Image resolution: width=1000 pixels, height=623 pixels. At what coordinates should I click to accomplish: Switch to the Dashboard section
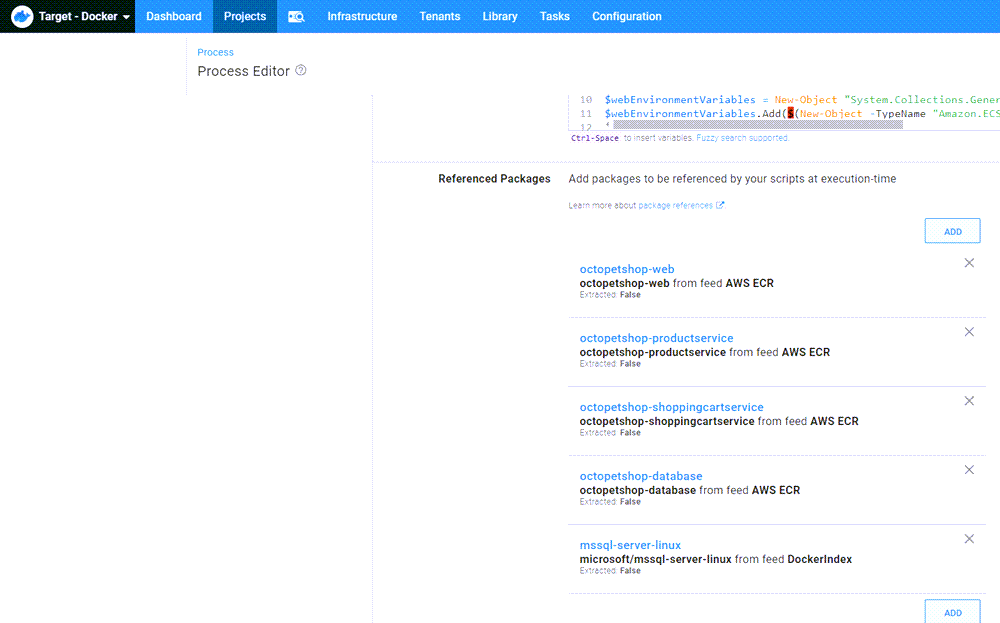pos(173,16)
